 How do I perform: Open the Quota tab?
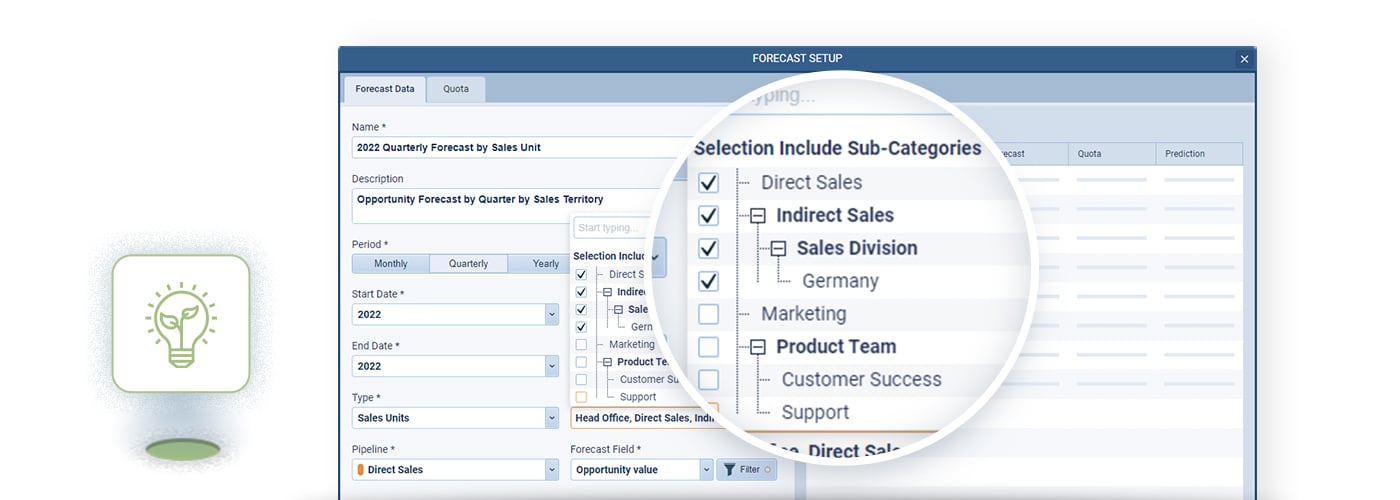[456, 89]
